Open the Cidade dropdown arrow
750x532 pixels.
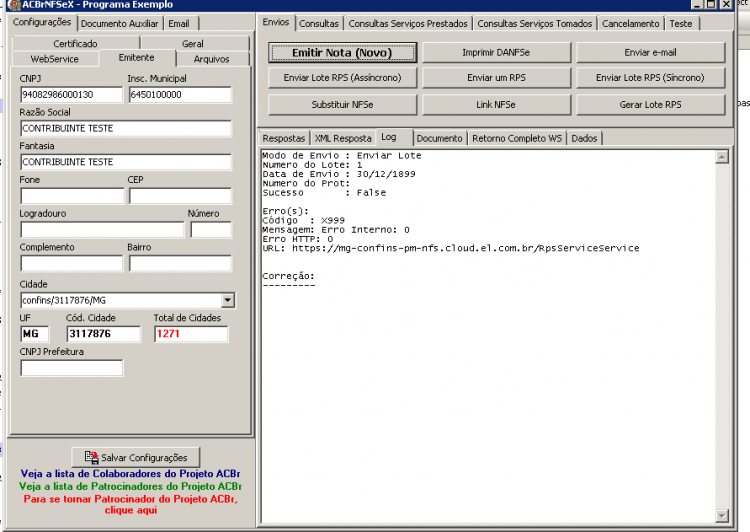[228, 300]
